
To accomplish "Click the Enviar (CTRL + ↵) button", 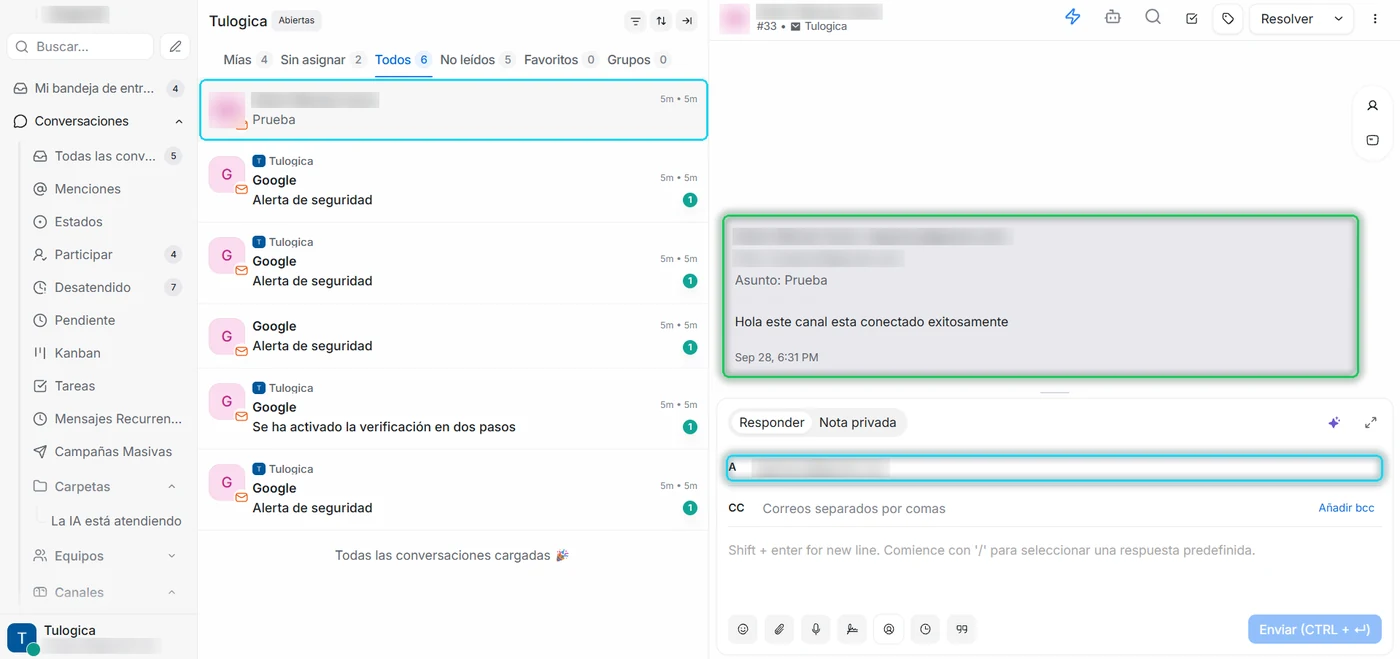I will click(x=1314, y=629).
